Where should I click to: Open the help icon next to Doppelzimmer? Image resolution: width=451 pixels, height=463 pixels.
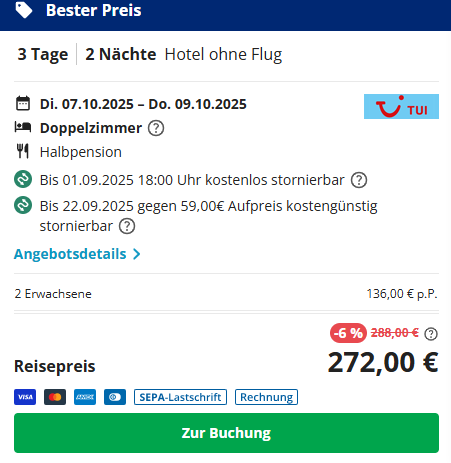(156, 128)
